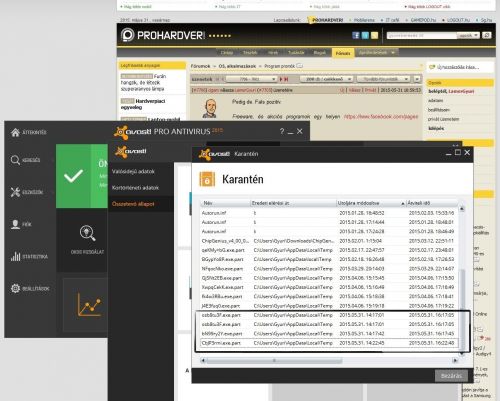Select the NFqocMko.exe.part quarantine row
The height and width of the screenshot is (401, 500).
coord(329,269)
